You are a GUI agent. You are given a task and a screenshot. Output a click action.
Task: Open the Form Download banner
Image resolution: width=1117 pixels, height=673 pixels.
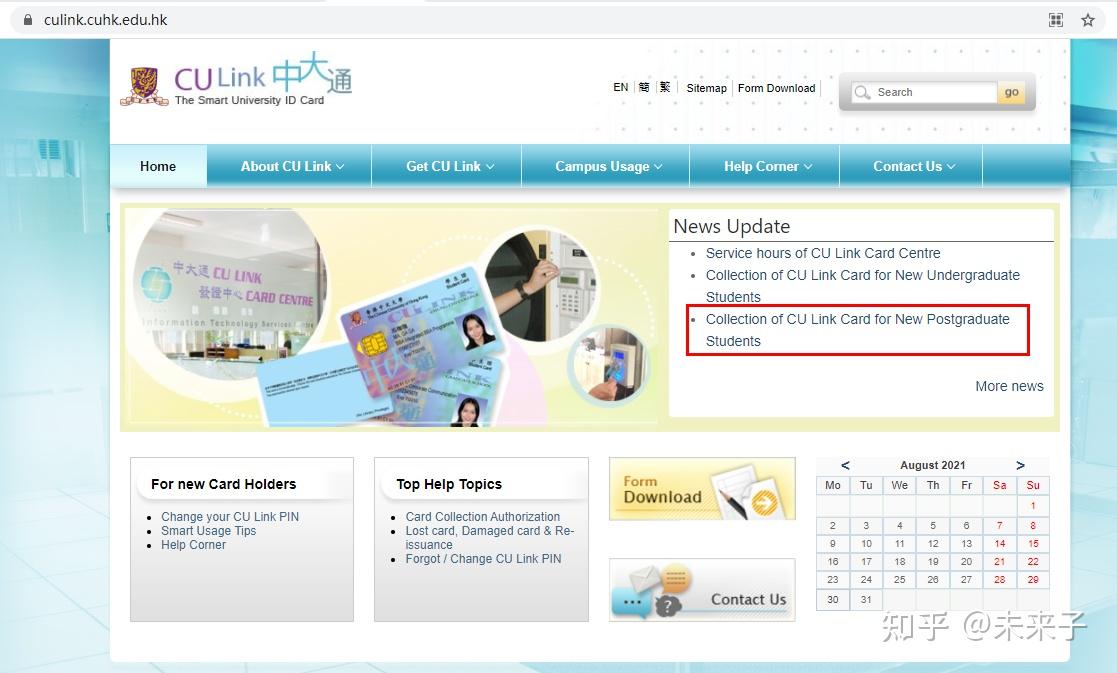click(x=702, y=489)
